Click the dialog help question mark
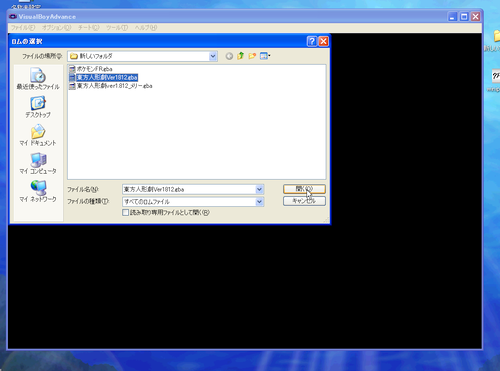 tap(312, 41)
